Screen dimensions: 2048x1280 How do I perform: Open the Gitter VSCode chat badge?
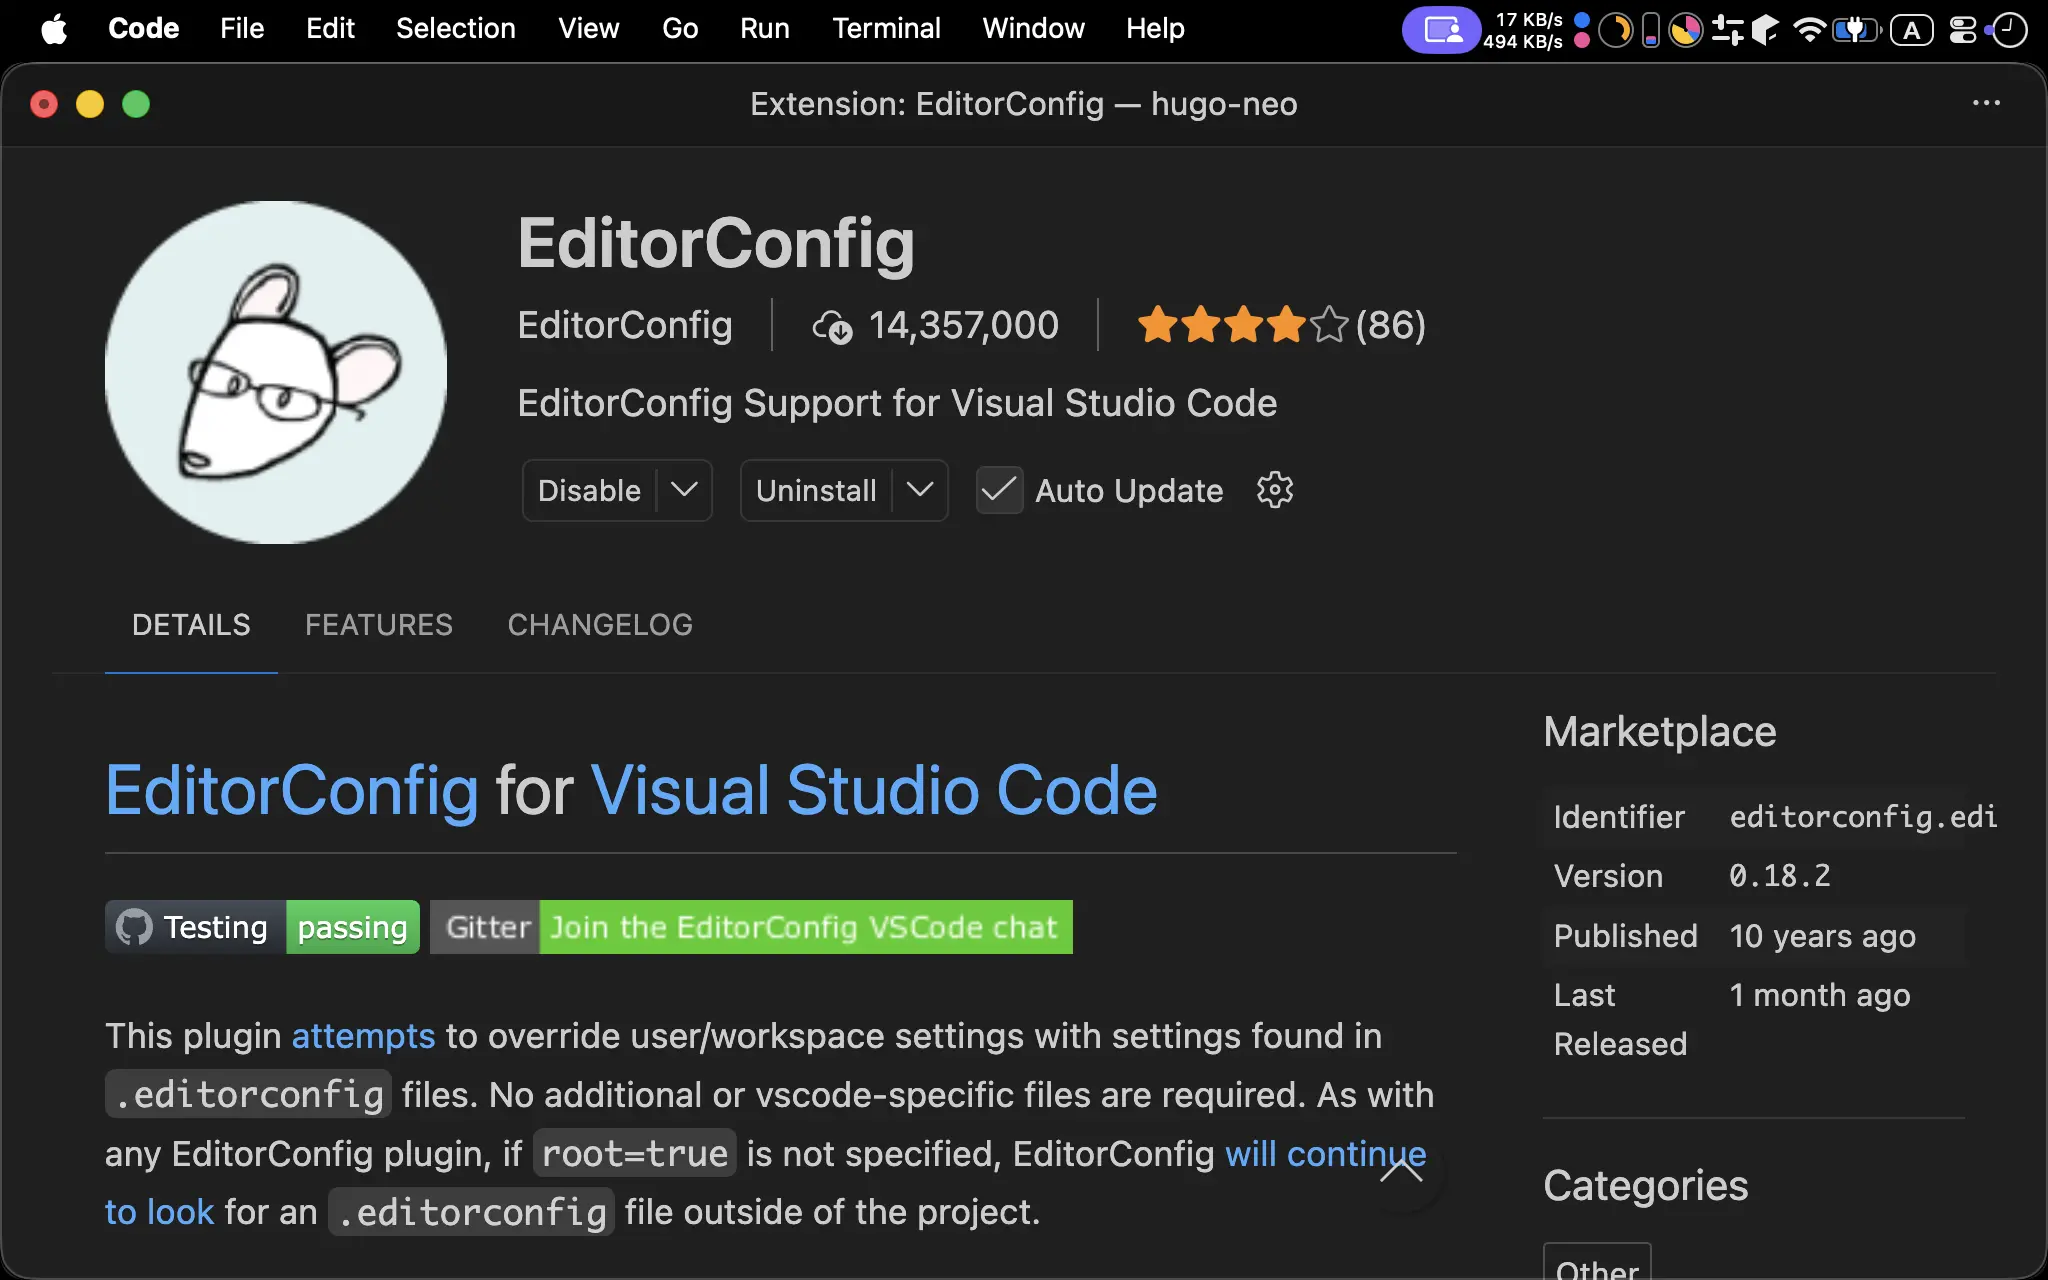point(751,927)
